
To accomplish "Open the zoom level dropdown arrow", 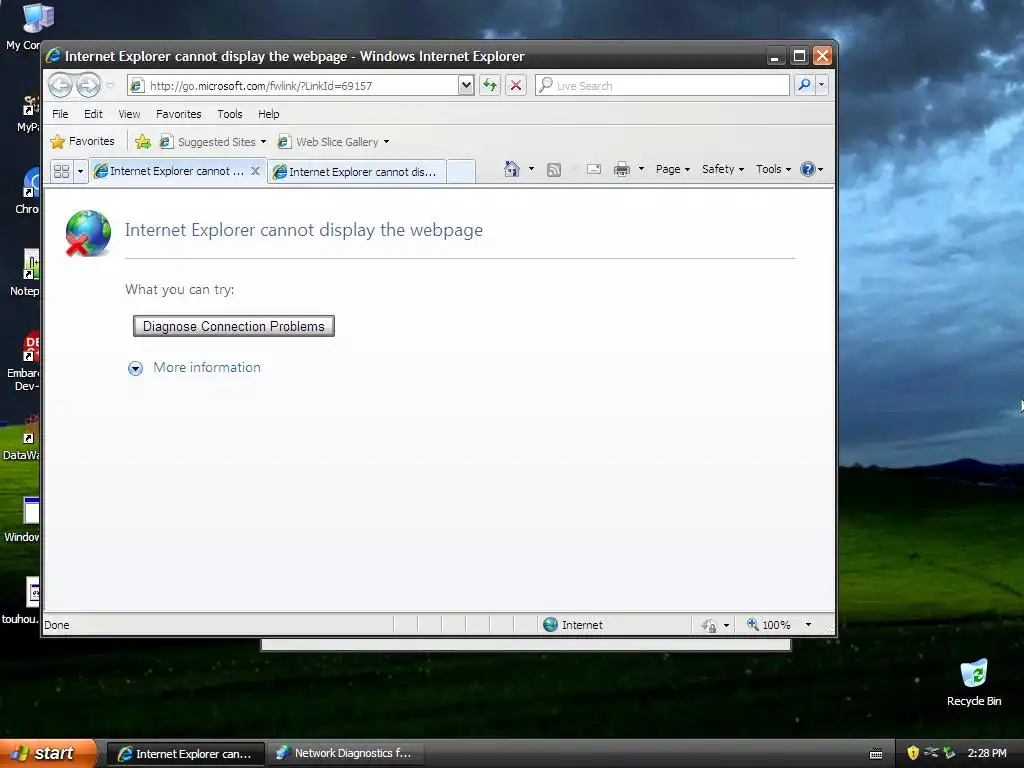I will click(x=808, y=625).
